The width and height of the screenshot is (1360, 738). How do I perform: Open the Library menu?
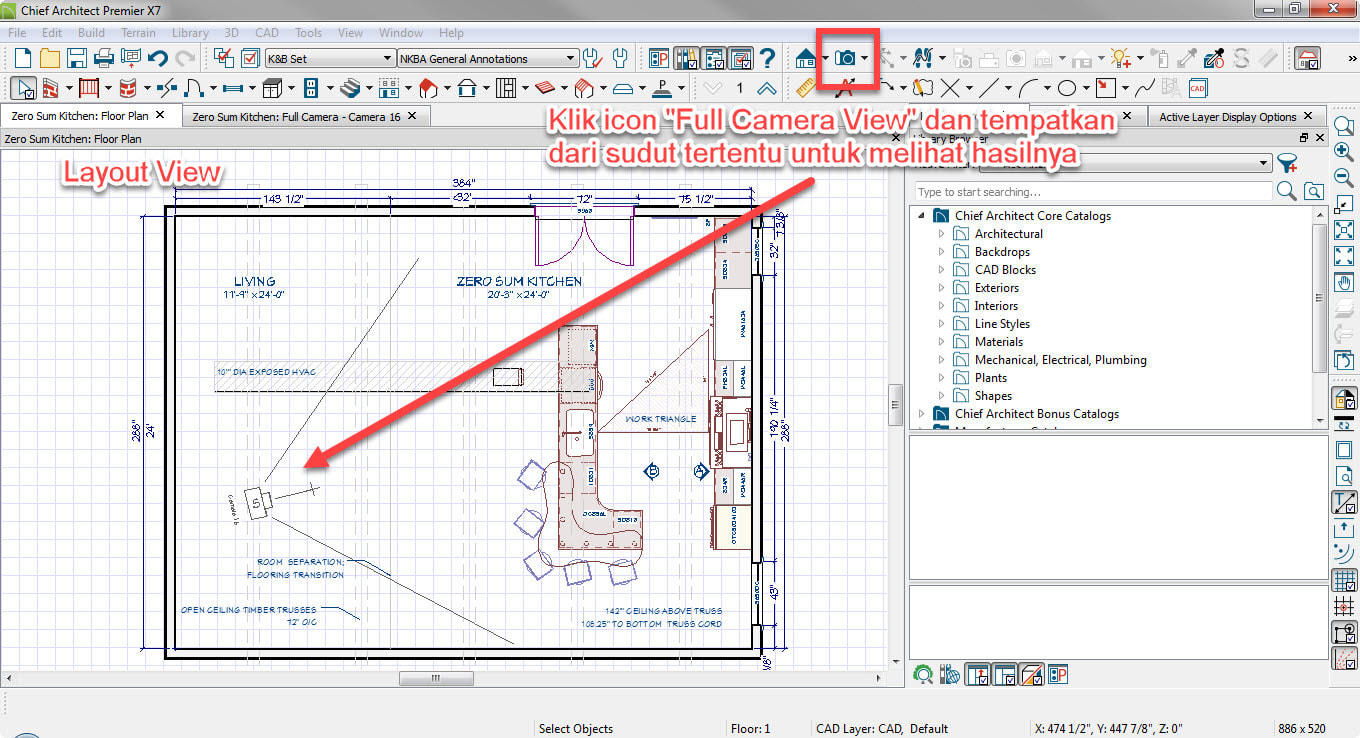pyautogui.click(x=190, y=33)
